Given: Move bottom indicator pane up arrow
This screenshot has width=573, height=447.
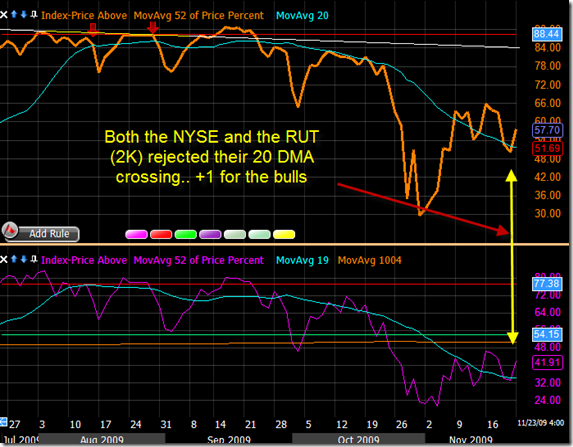Looking at the screenshot, I should pyautogui.click(x=14, y=259).
